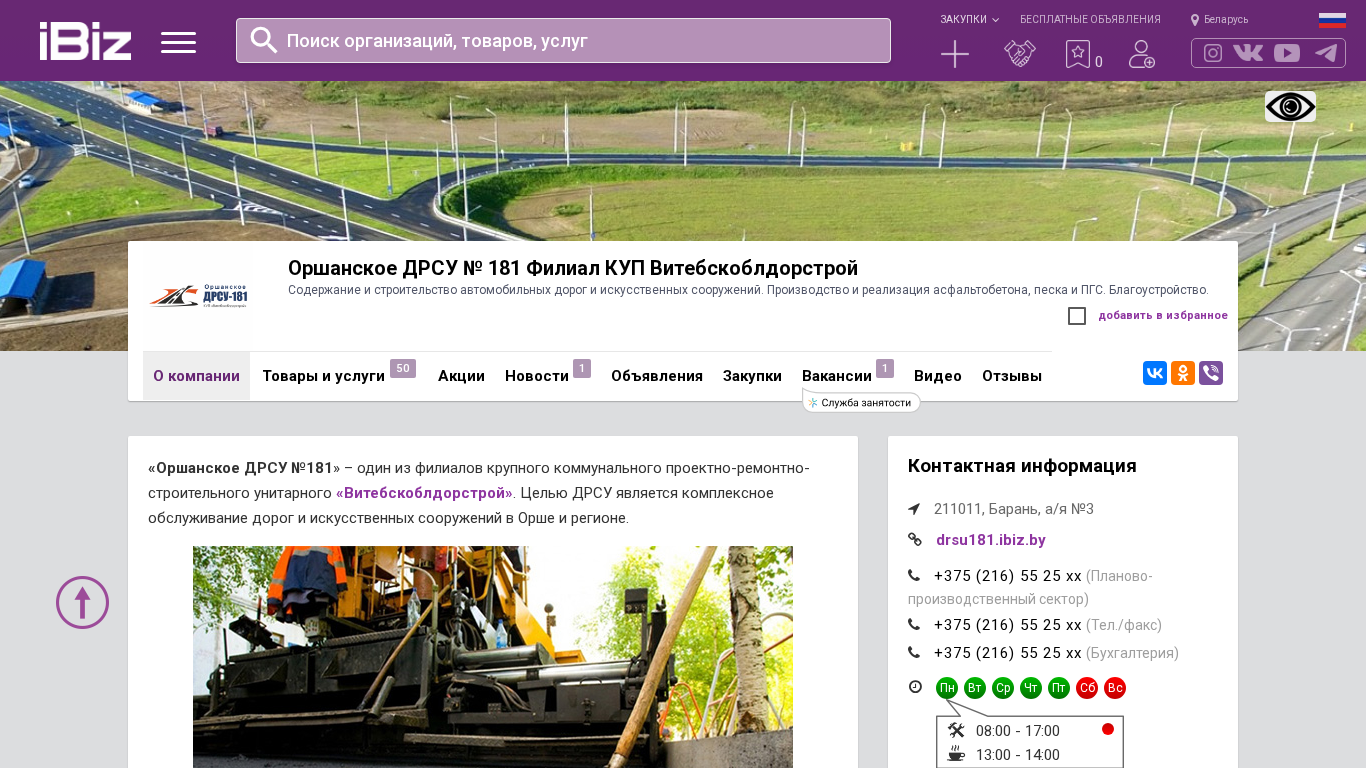The width and height of the screenshot is (1366, 768).
Task: Reveal the Тел./факс phone number
Action: click(x=1008, y=625)
